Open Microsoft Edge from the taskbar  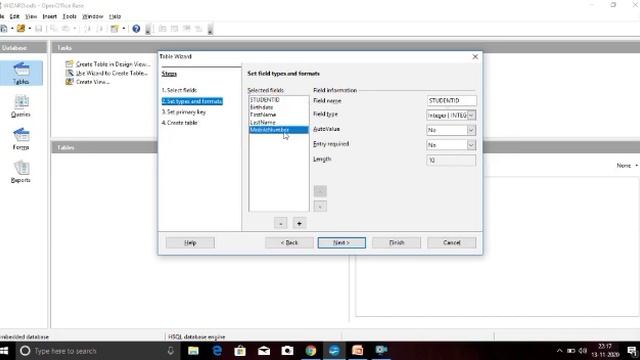click(217, 351)
